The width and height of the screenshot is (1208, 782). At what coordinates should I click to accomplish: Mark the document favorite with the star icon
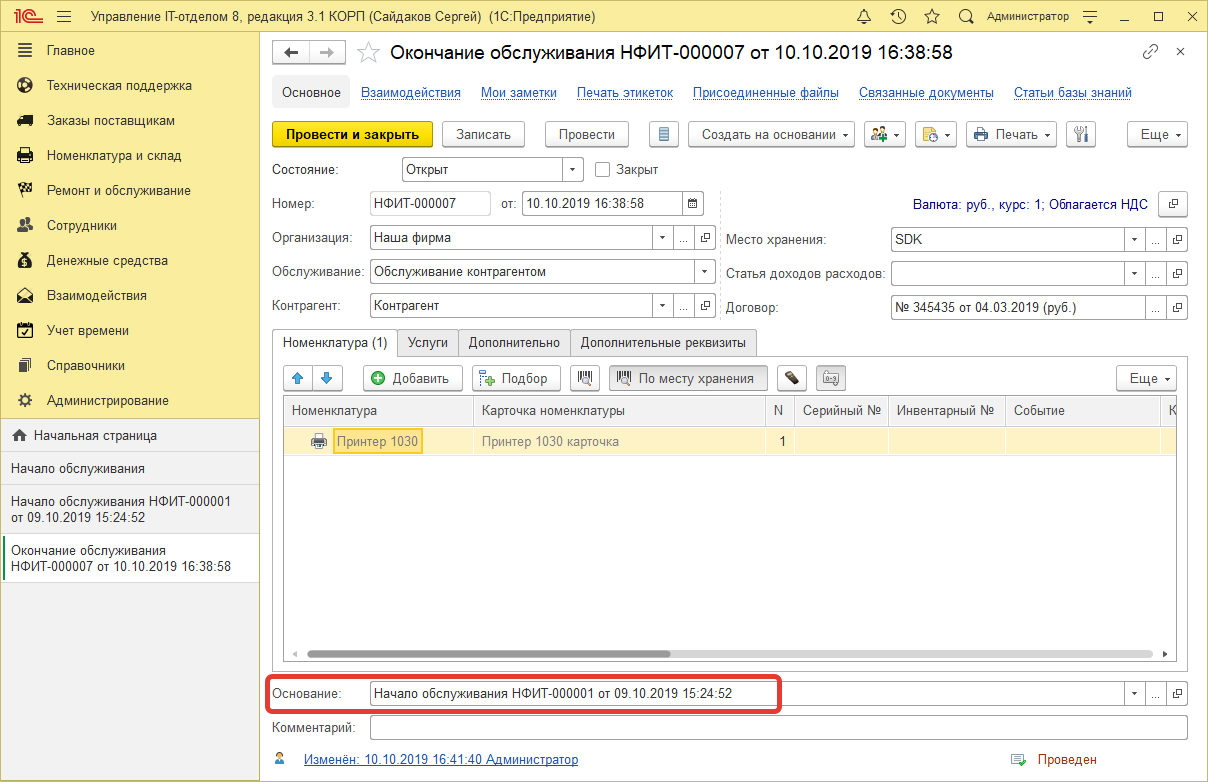pyautogui.click(x=367, y=52)
